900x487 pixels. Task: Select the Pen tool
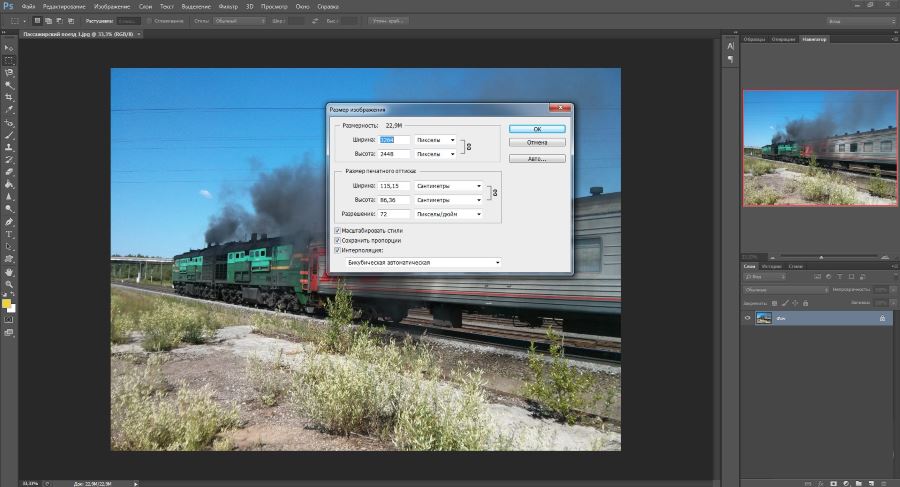(x=9, y=222)
